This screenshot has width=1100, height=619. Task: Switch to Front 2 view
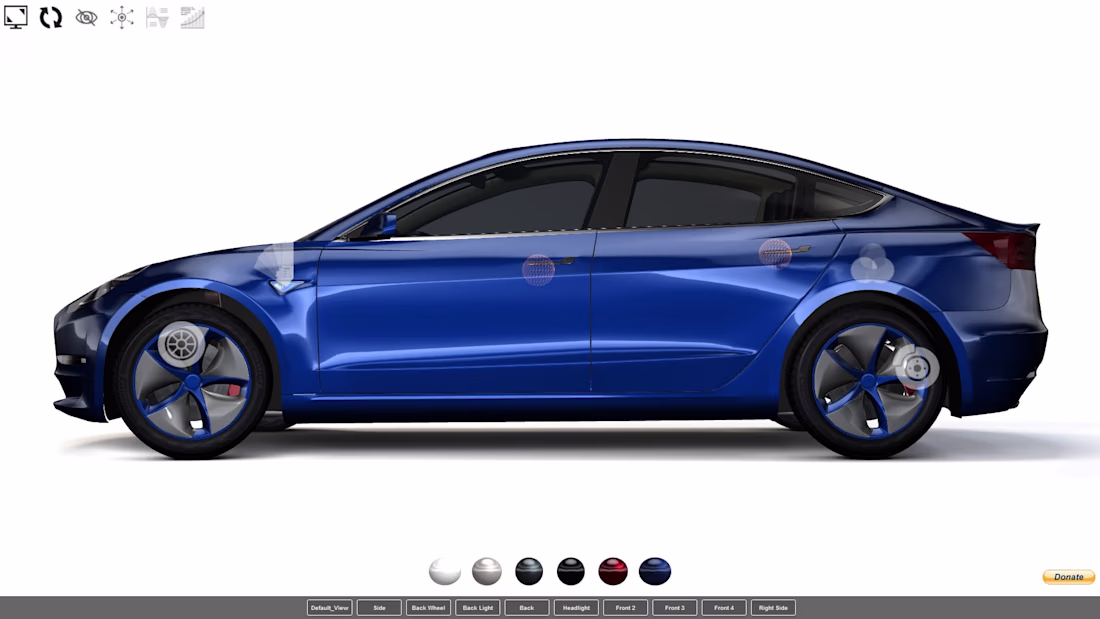625,608
